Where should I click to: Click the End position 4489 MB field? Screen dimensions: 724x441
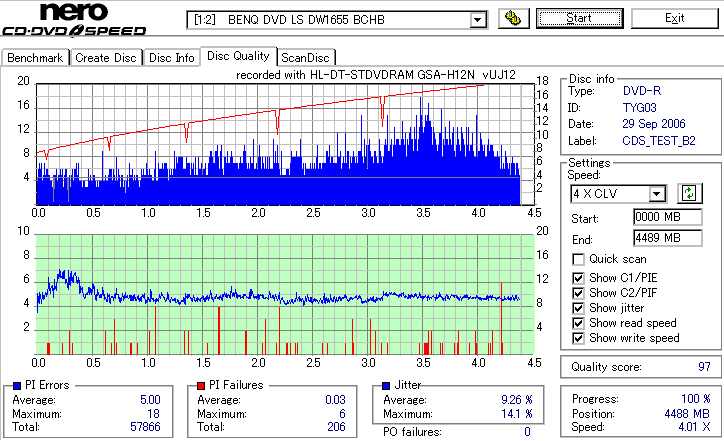click(x=668, y=238)
